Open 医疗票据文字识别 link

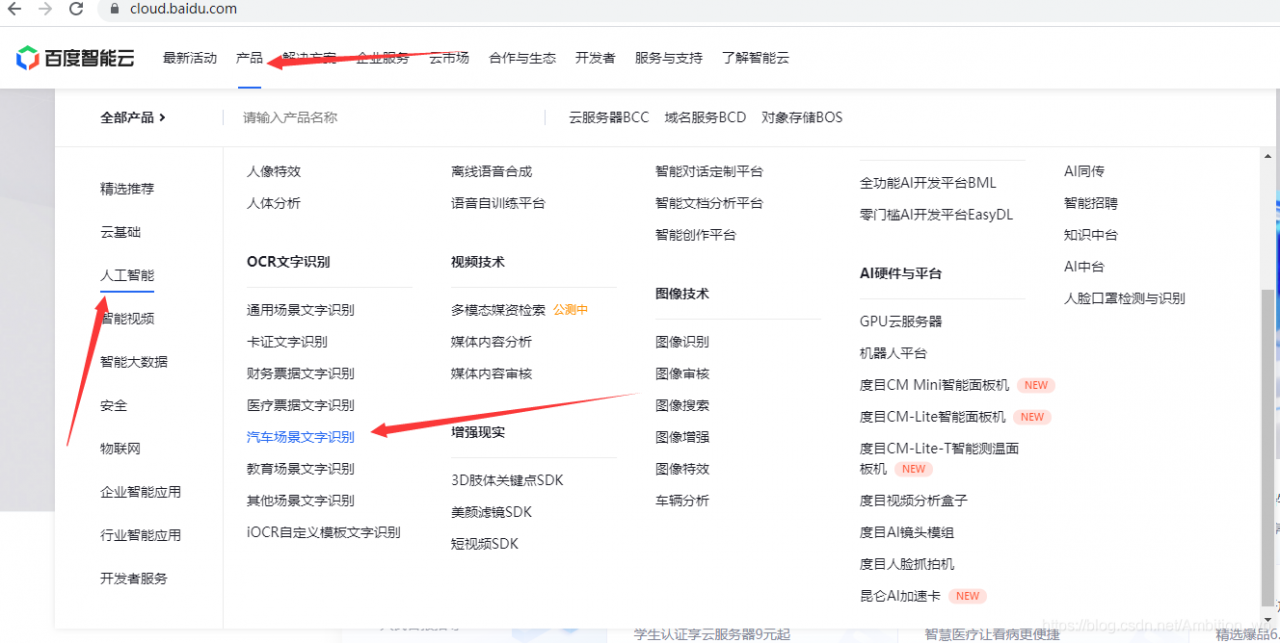tap(300, 405)
